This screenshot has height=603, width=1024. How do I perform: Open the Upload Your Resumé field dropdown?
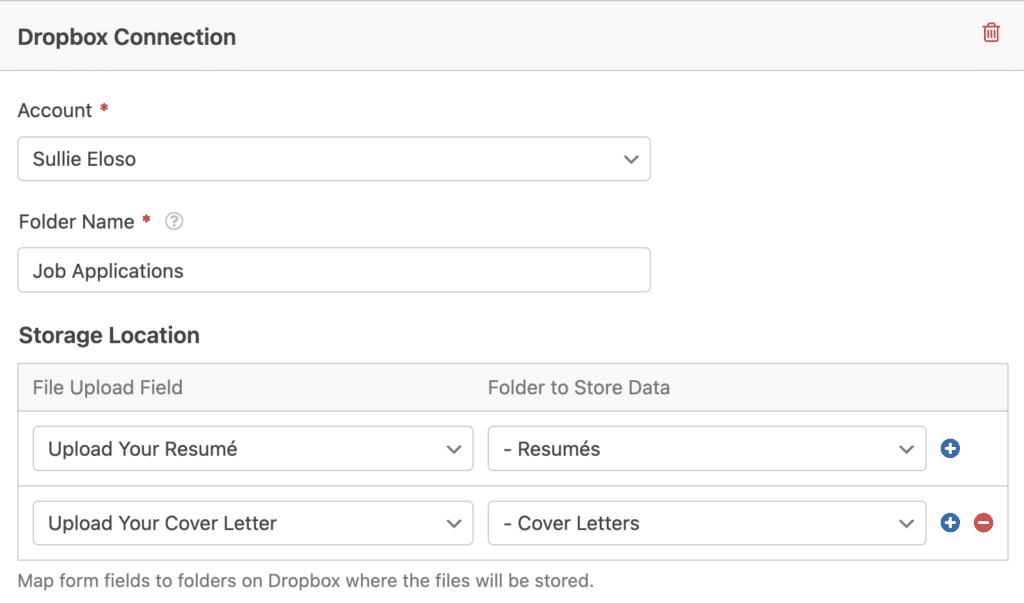[x=252, y=448]
